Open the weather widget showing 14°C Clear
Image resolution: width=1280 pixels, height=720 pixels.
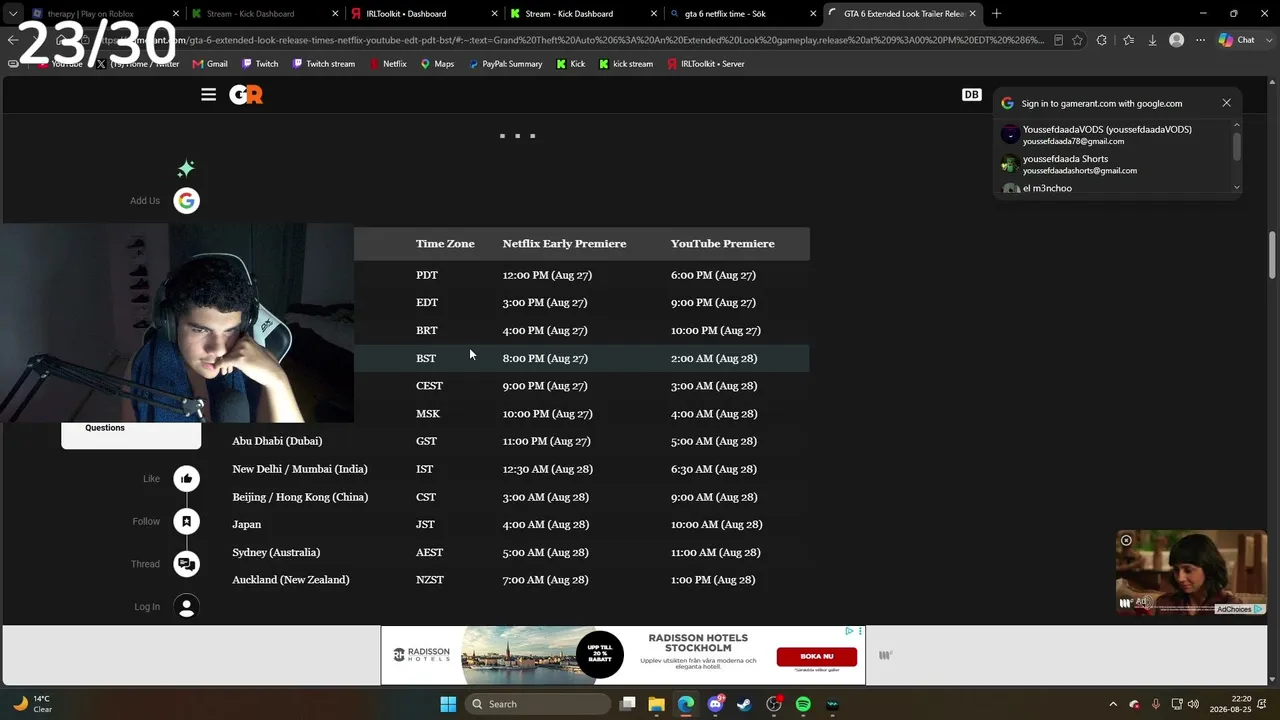(33, 704)
